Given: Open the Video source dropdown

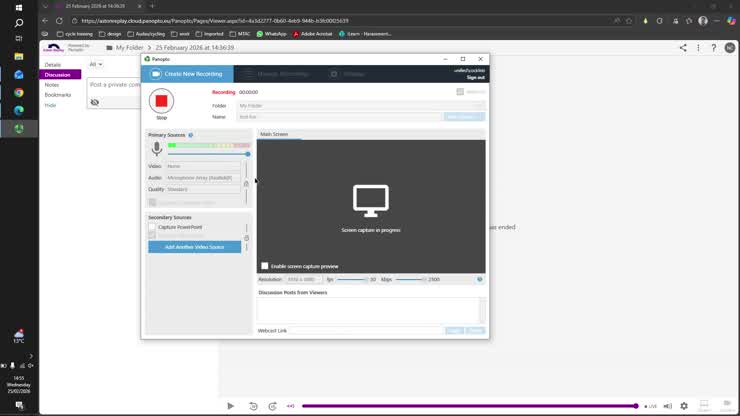Looking at the screenshot, I should point(203,166).
